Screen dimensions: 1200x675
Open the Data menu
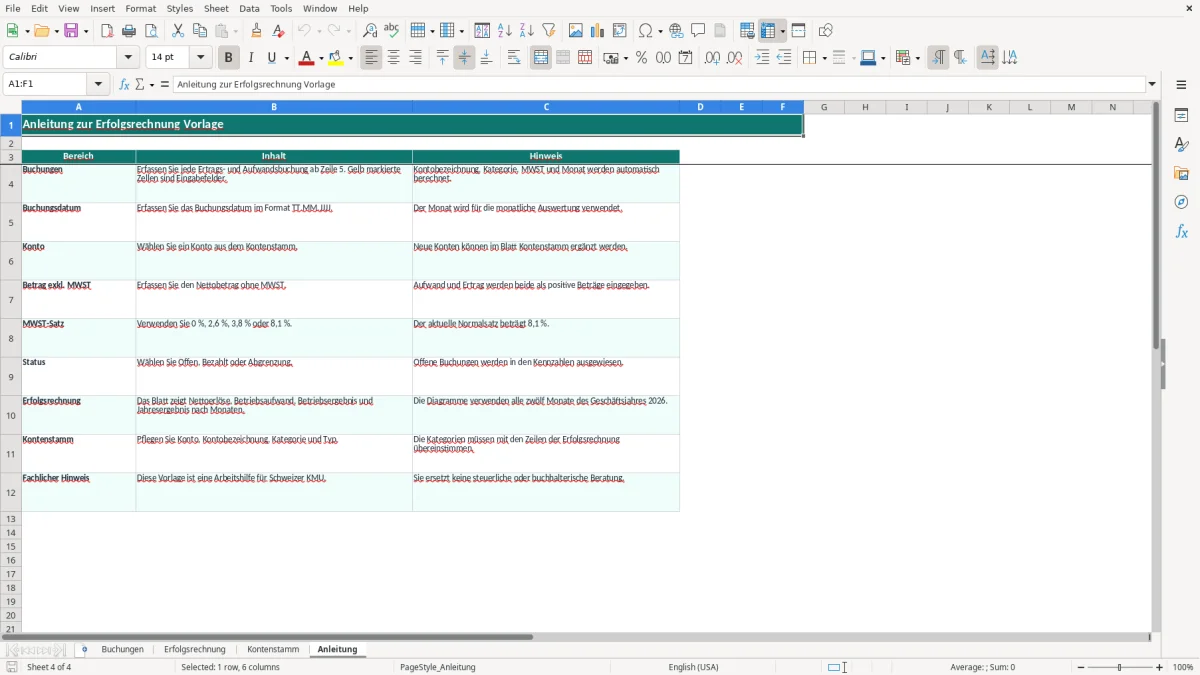click(x=249, y=8)
